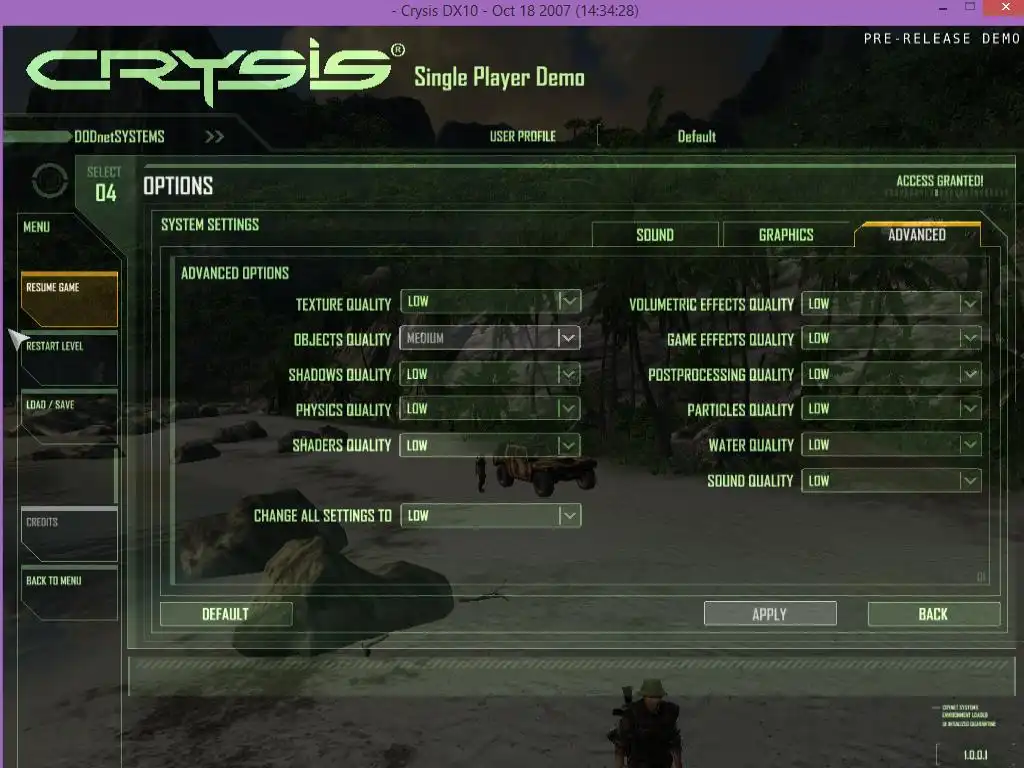Click the Texture Quality label

344,304
